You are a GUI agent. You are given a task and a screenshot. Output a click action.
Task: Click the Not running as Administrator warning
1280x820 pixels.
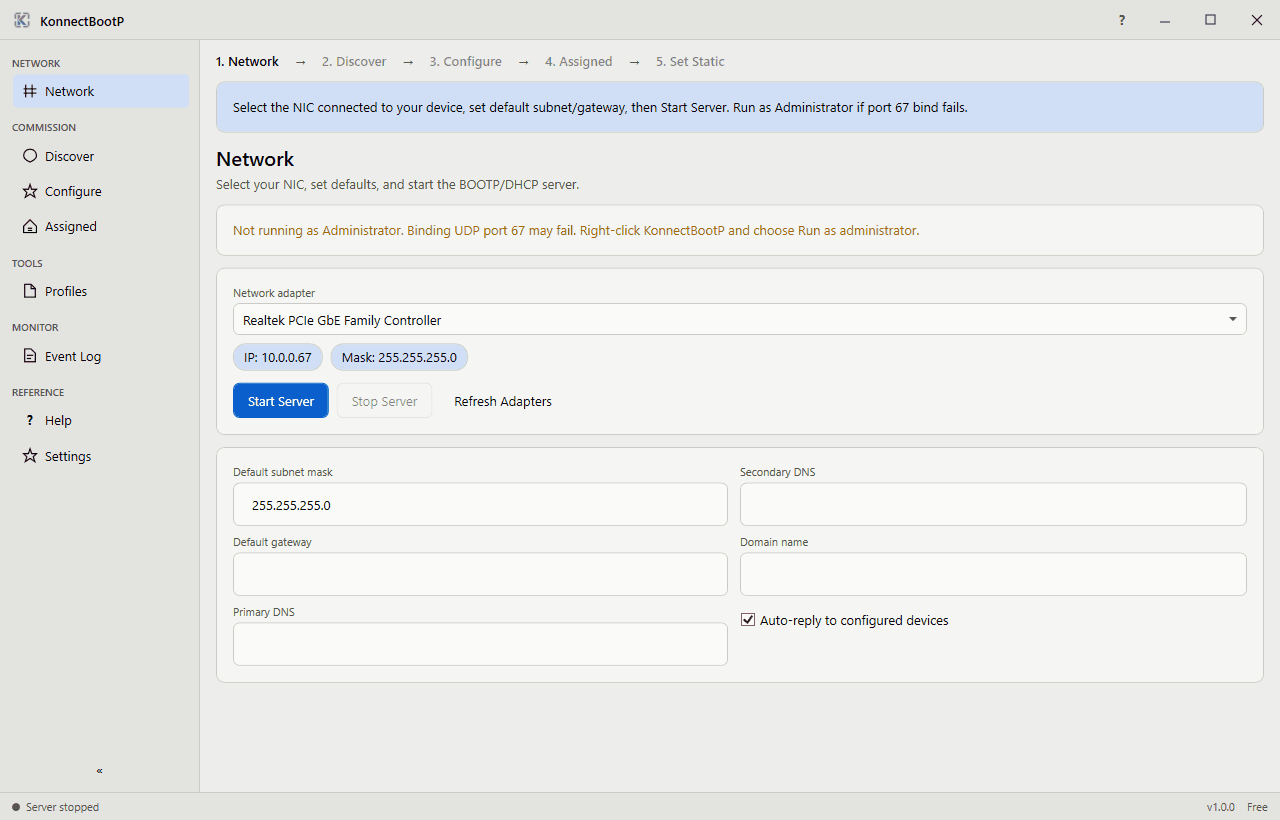tap(740, 230)
